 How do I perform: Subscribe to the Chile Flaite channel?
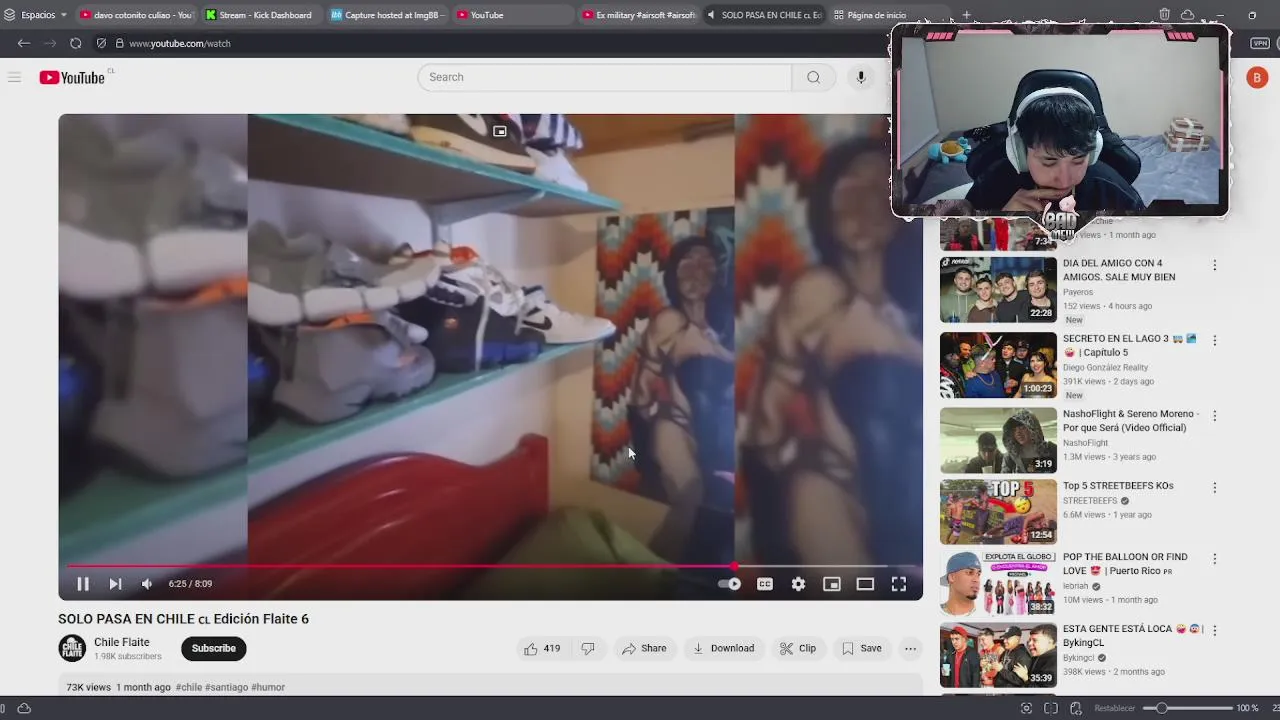pos(214,648)
